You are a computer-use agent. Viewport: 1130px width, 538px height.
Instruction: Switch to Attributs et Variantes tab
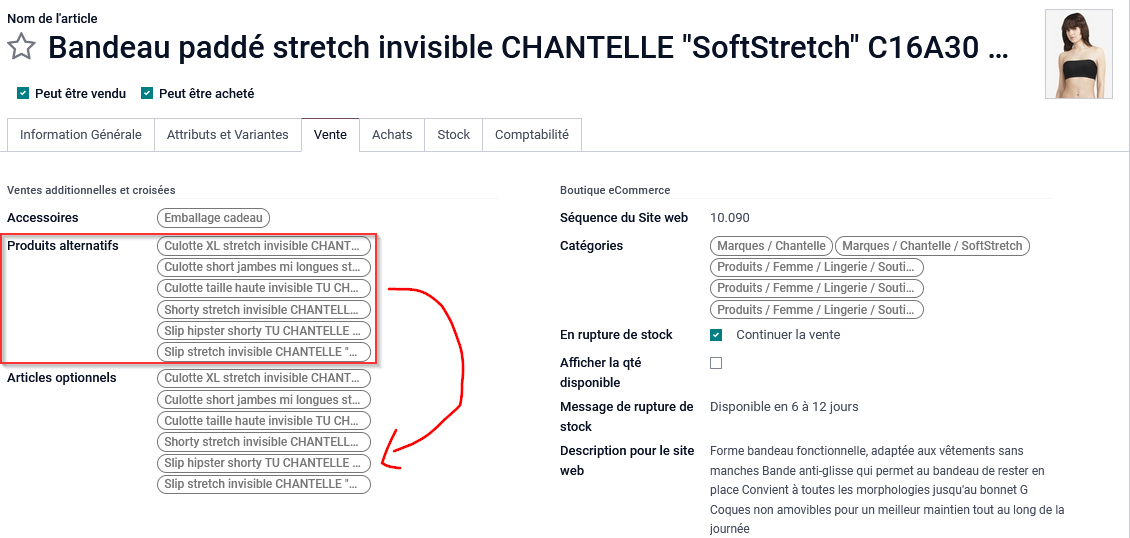(227, 135)
